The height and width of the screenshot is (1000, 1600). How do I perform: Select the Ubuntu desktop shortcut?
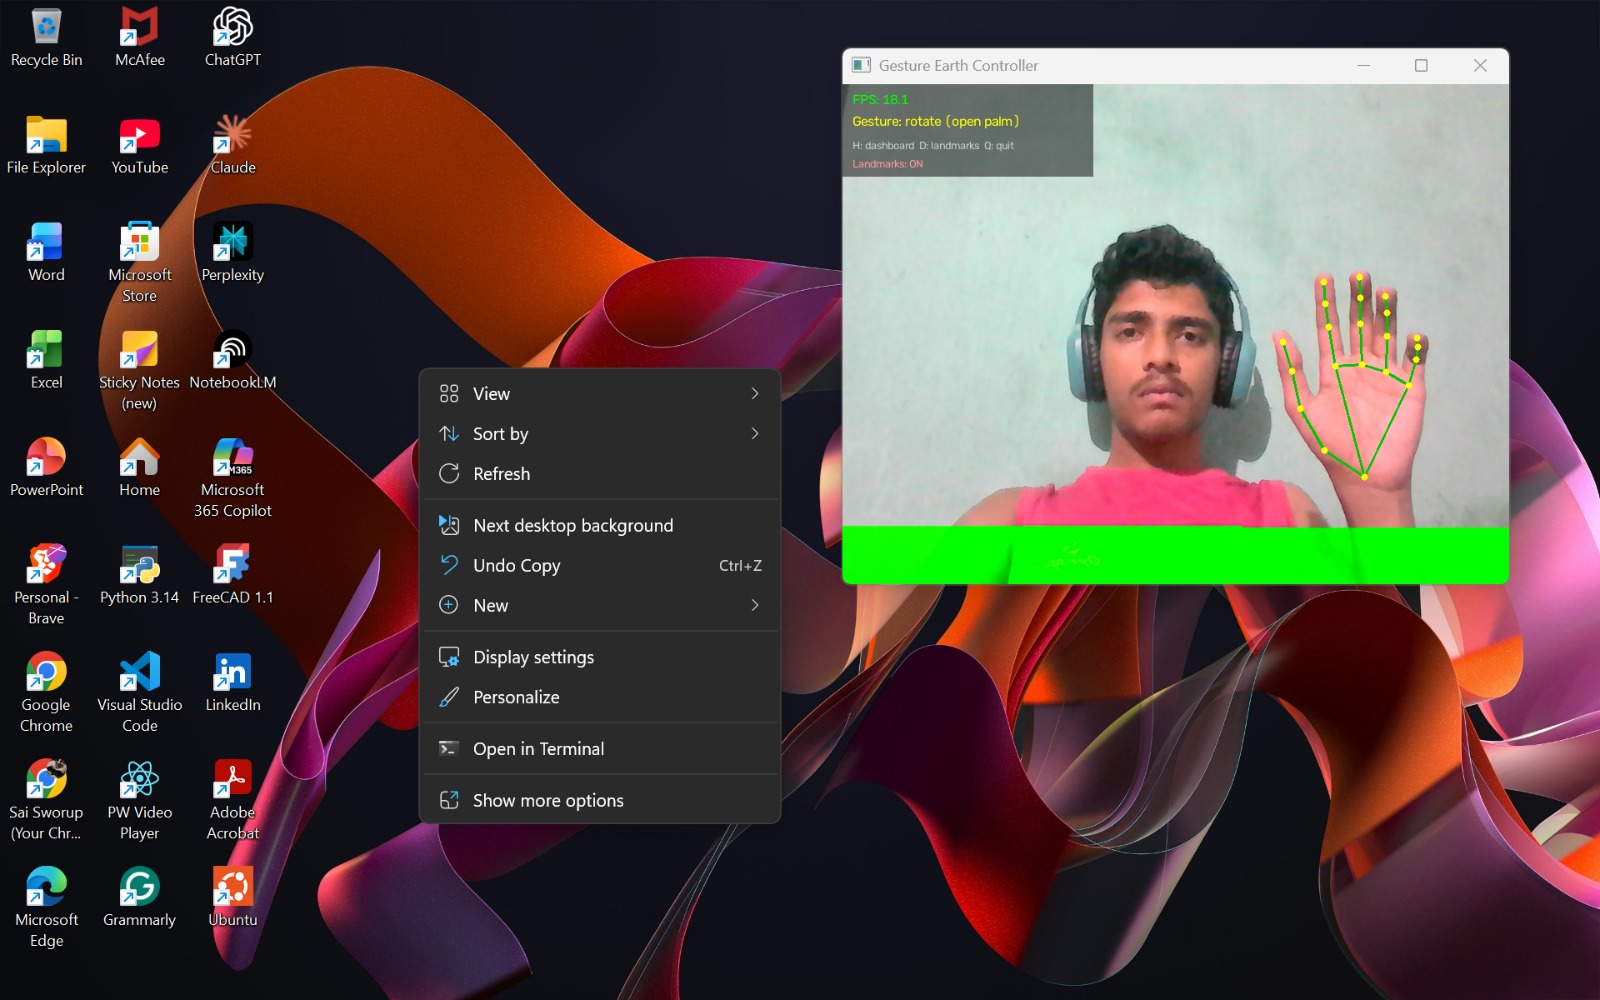[x=233, y=898]
